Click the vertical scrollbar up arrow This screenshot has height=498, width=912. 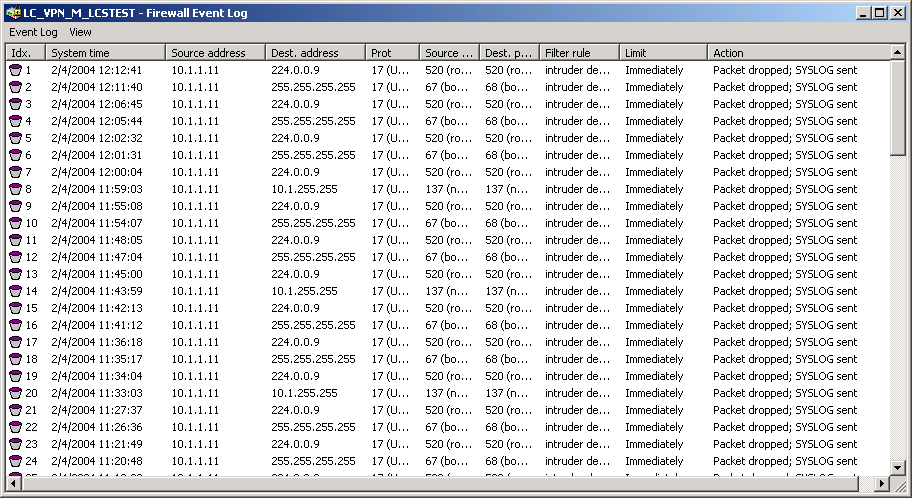898,53
